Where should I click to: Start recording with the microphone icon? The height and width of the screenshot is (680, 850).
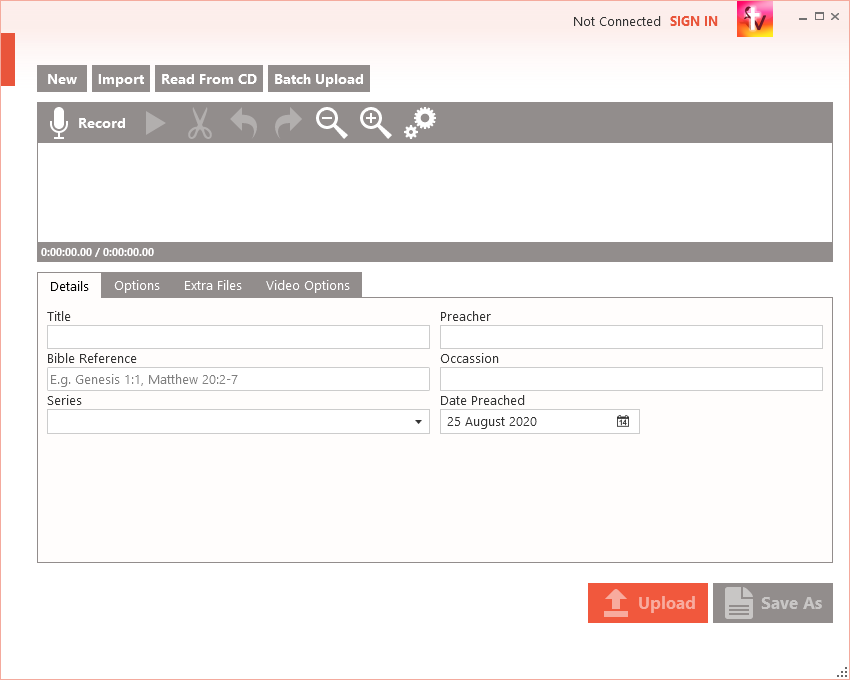59,123
